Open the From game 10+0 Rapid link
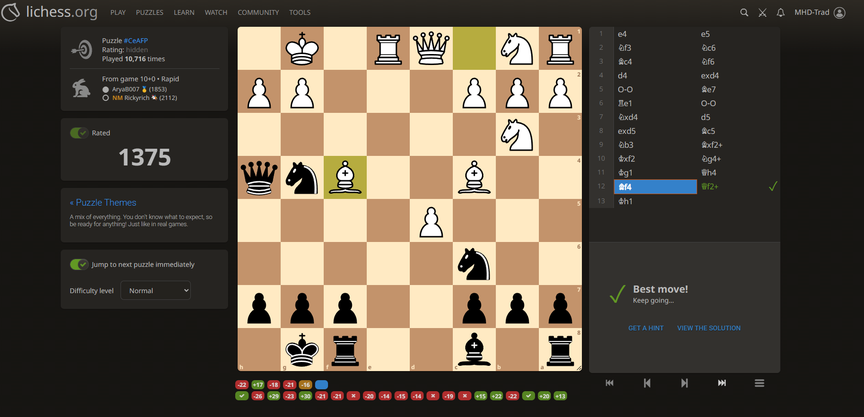This screenshot has width=864, height=417. pos(140,79)
